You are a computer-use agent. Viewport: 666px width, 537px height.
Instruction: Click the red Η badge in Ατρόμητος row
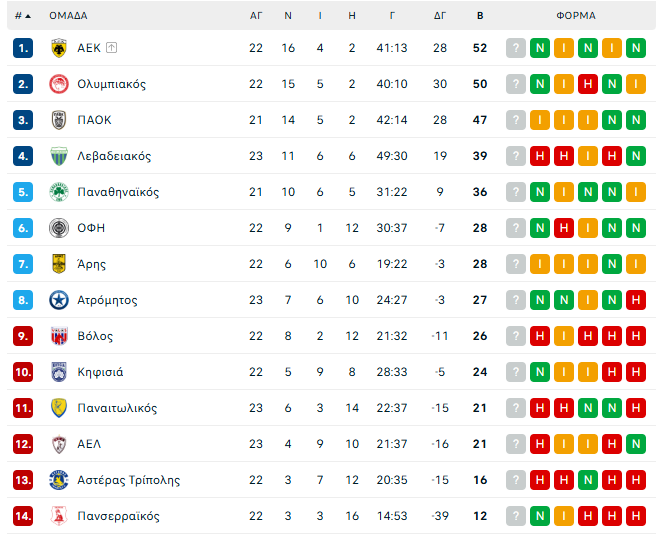636,300
